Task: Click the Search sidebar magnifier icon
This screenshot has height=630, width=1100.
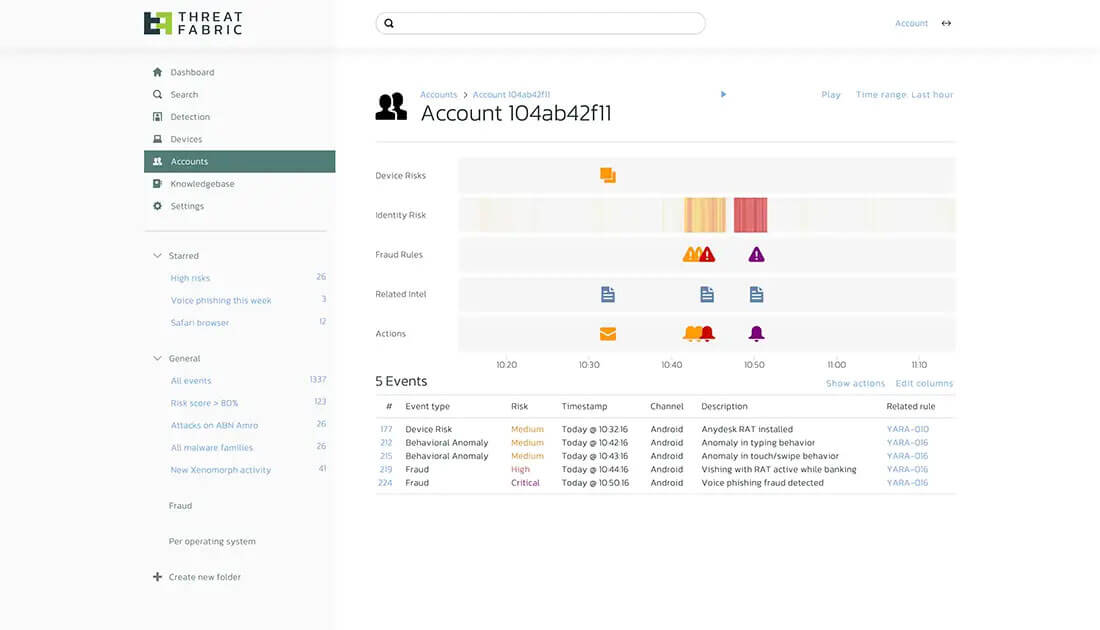Action: [x=157, y=94]
